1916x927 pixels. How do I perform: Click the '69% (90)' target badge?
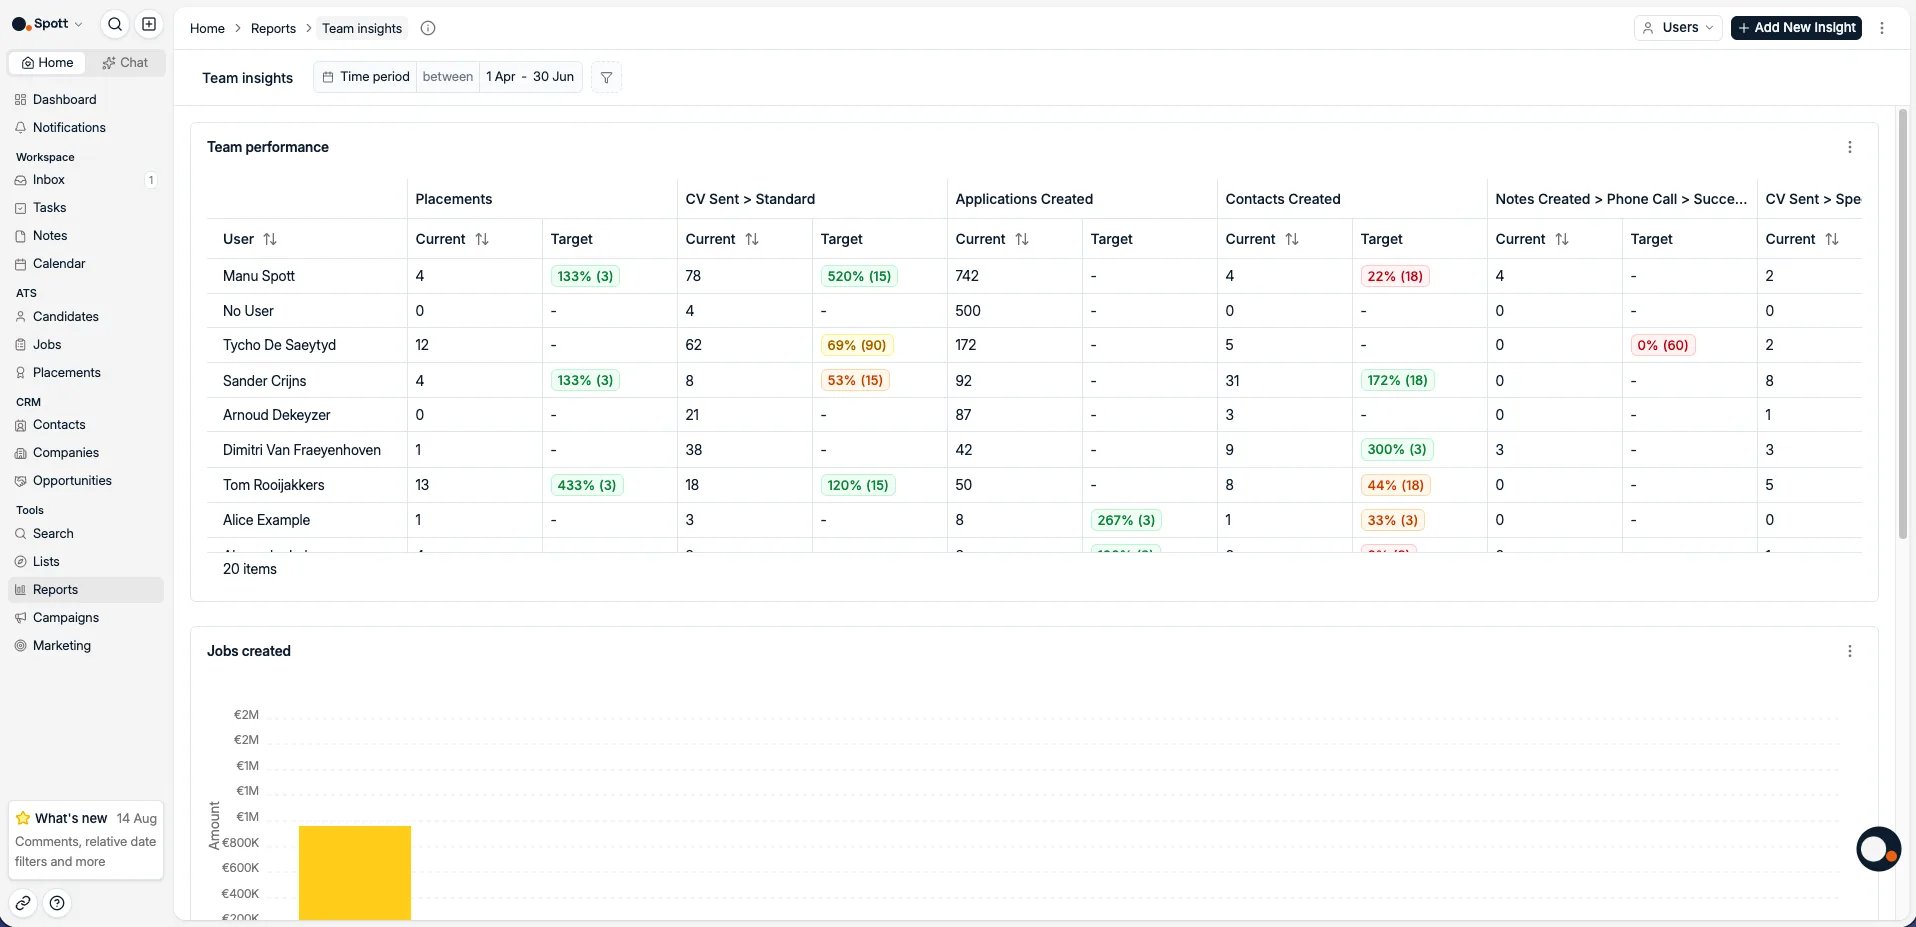pyautogui.click(x=857, y=345)
